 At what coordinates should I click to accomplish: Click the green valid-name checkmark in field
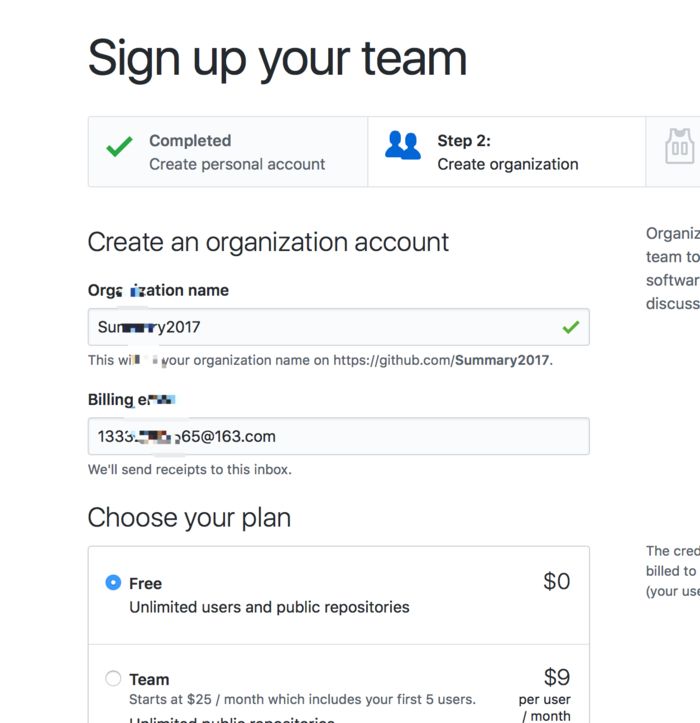(x=571, y=327)
